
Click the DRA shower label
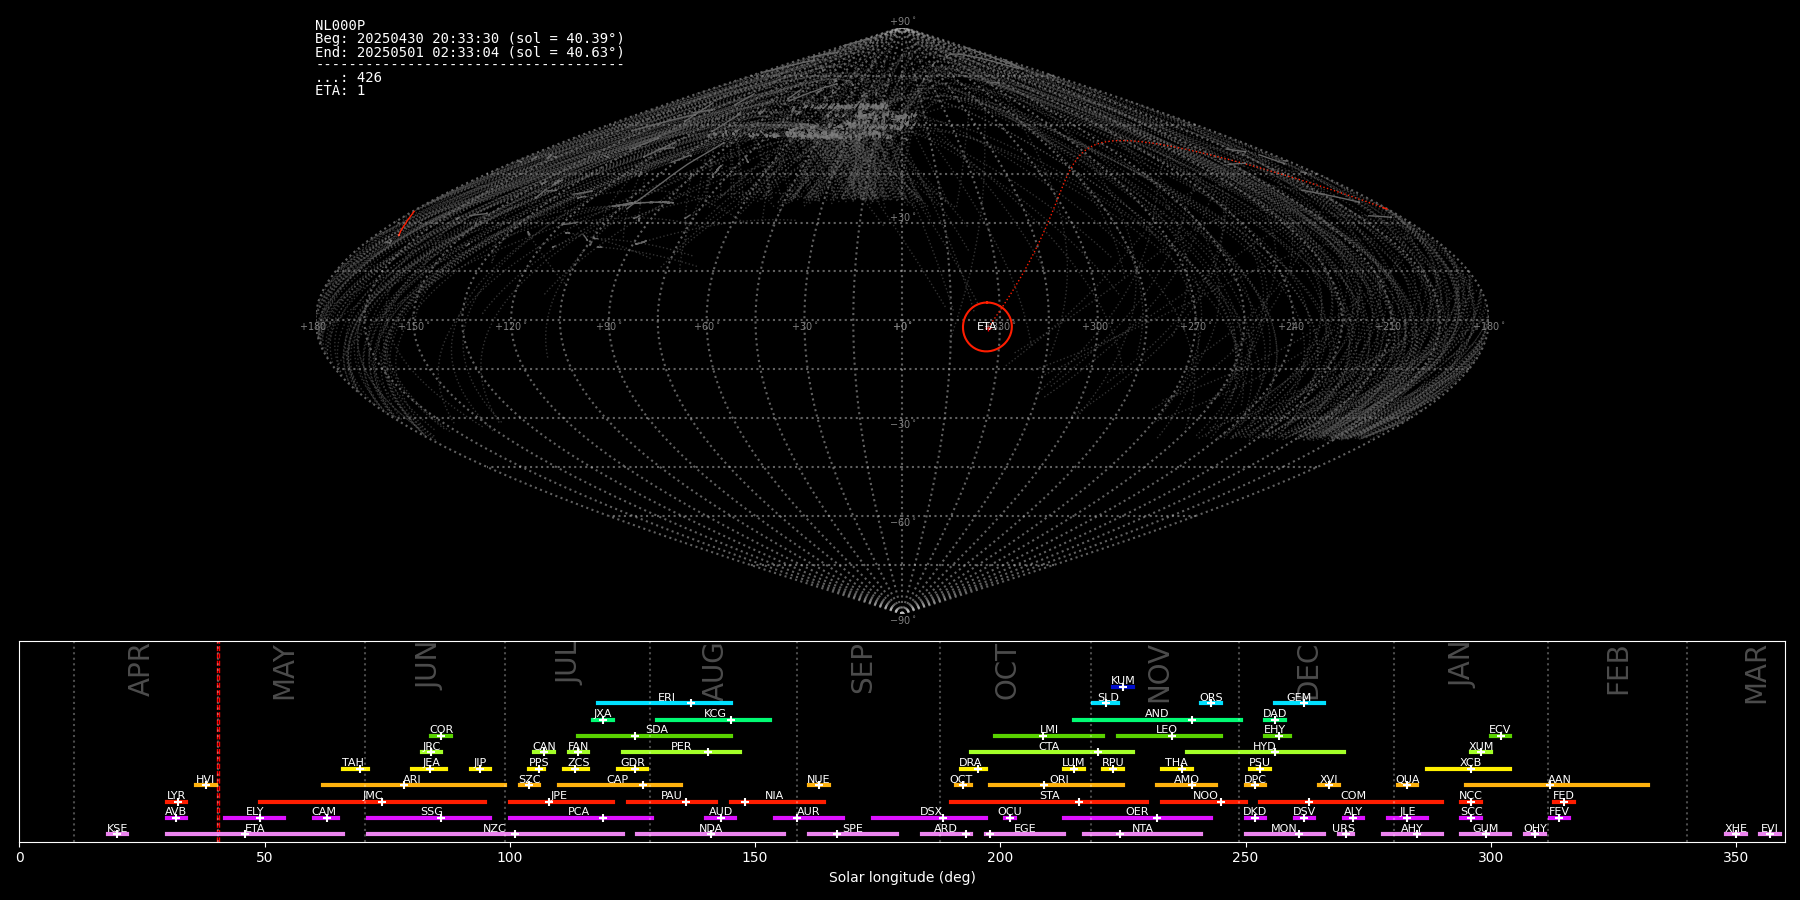coord(970,763)
